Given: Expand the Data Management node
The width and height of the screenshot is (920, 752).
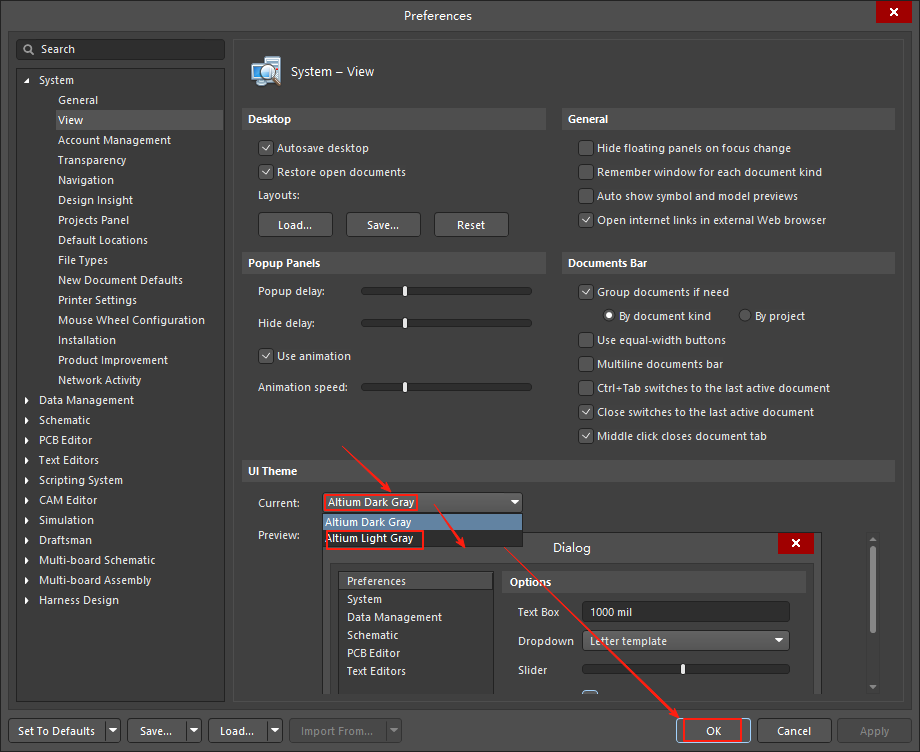Looking at the screenshot, I should pos(26,401).
